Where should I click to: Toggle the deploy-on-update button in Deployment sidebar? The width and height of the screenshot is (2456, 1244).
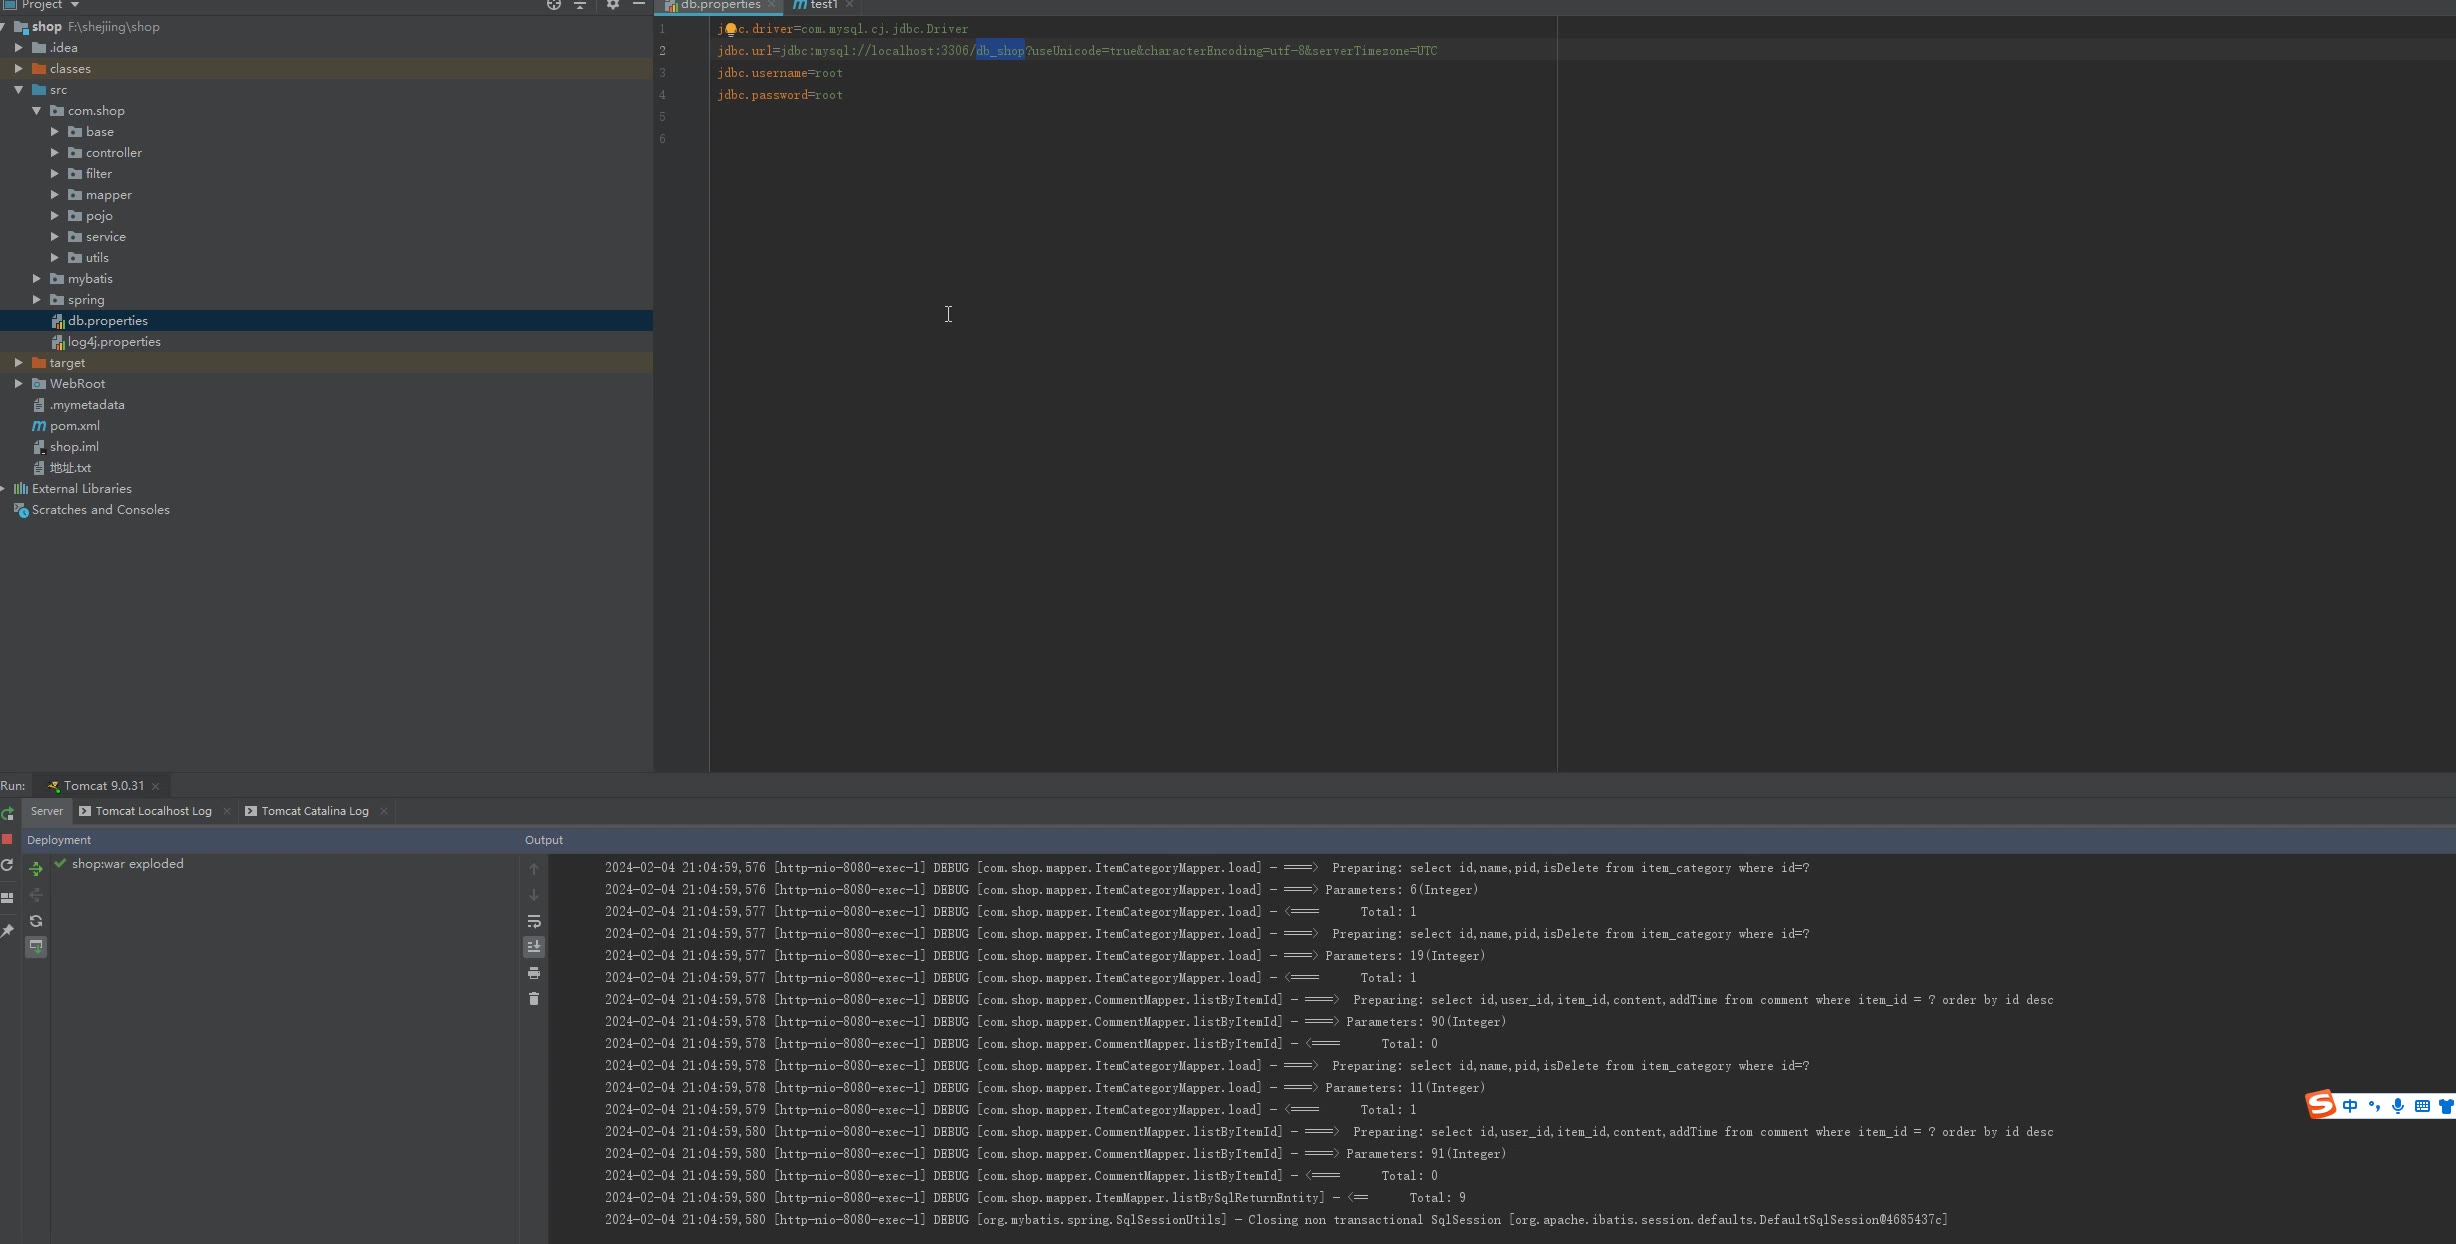pyautogui.click(x=36, y=946)
